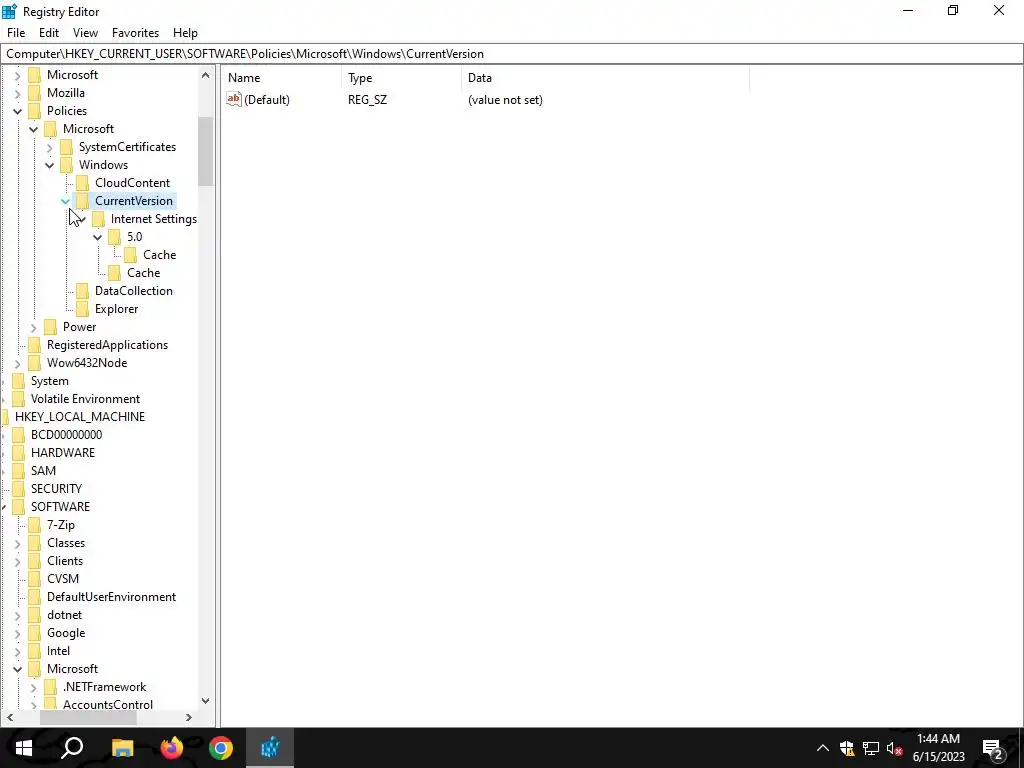Select the Explorer folder icon
Image resolution: width=1024 pixels, height=768 pixels.
82,309
